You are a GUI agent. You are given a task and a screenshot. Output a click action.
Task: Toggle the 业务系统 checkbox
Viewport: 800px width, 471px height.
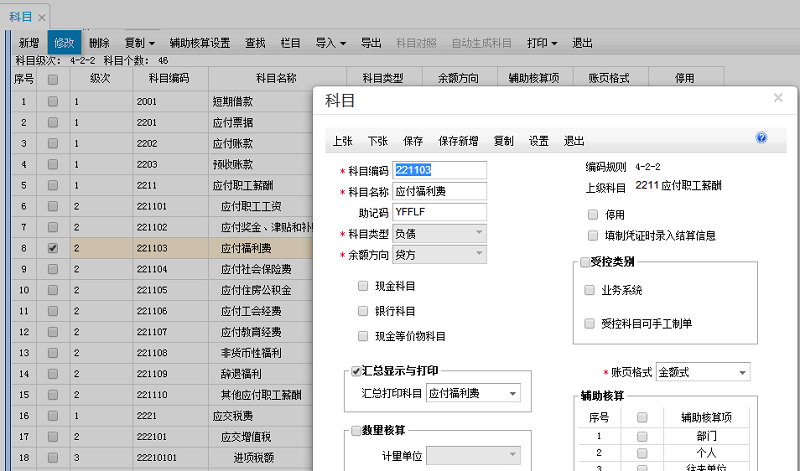pos(589,290)
